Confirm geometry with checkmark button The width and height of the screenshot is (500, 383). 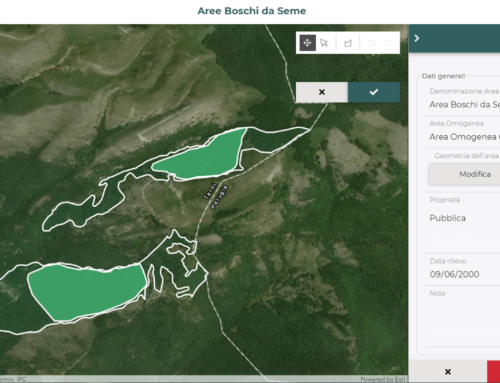374,92
